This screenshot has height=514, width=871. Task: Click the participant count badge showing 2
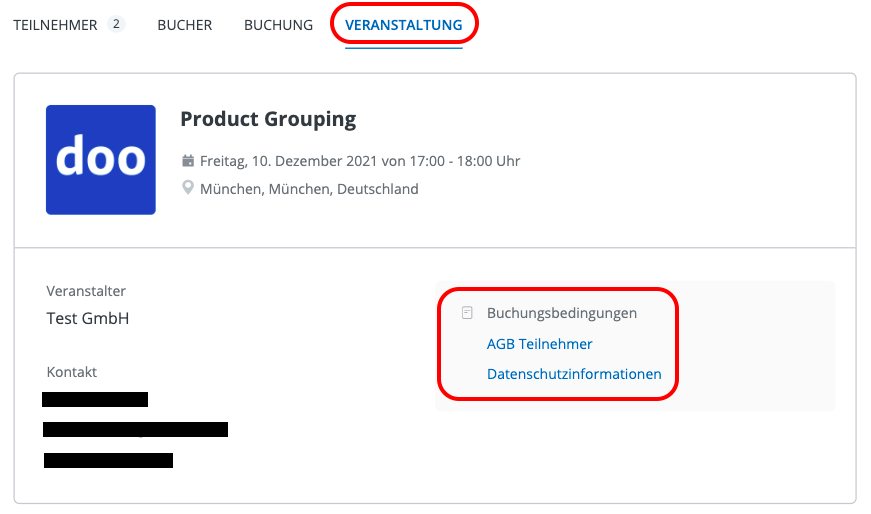(116, 25)
